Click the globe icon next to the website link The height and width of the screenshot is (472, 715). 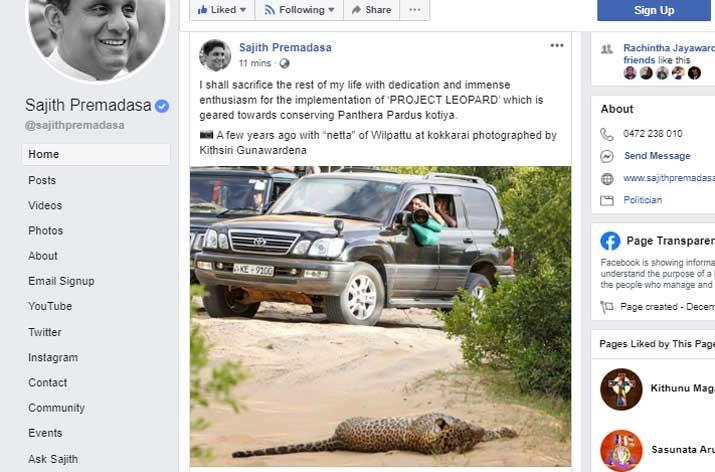[x=607, y=178]
